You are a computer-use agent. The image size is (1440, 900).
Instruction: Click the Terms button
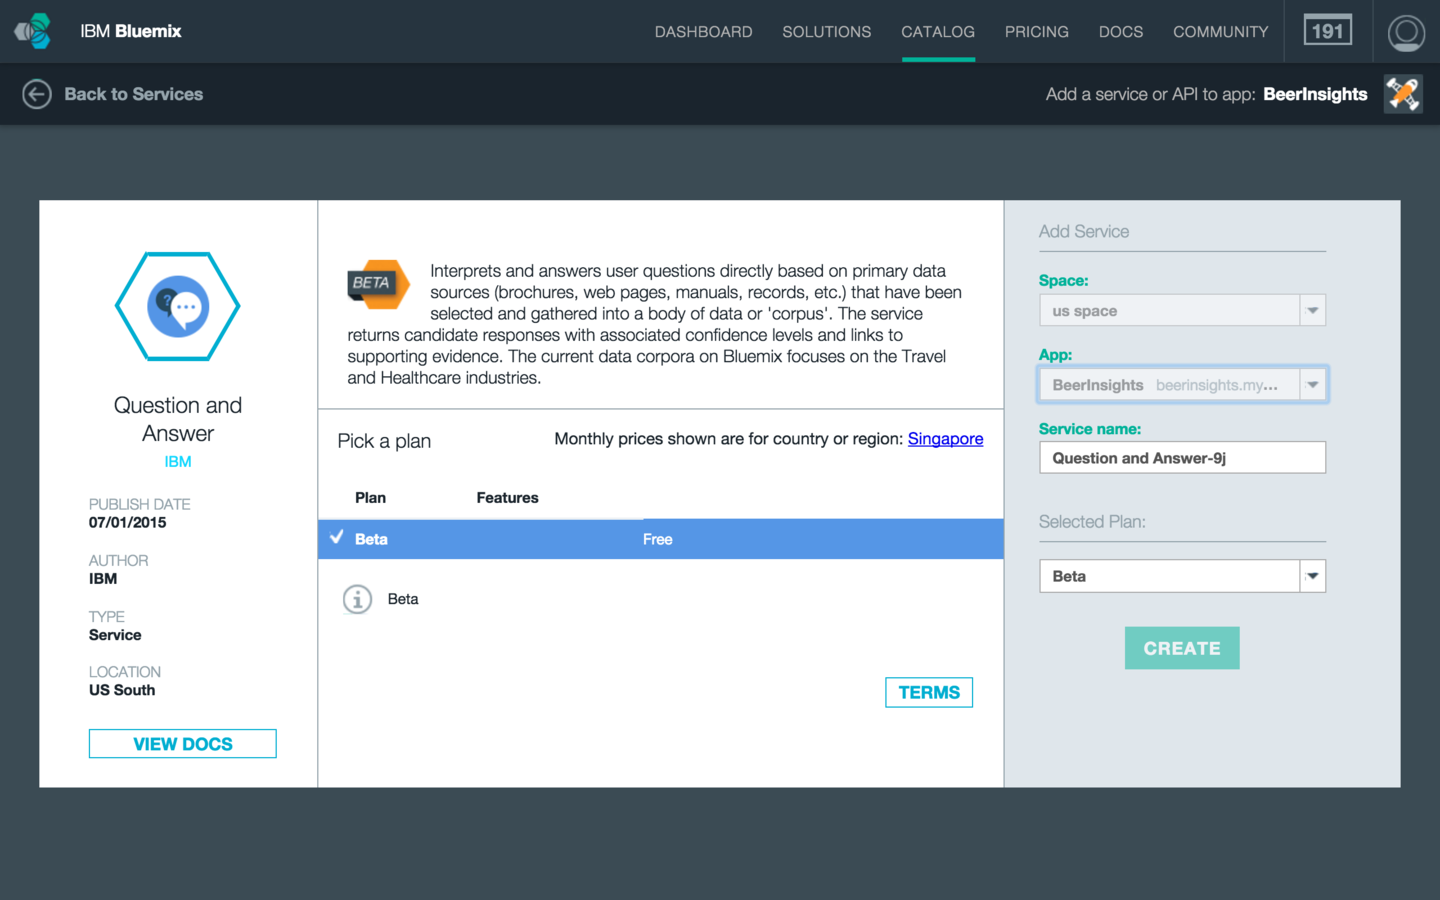[x=929, y=692]
